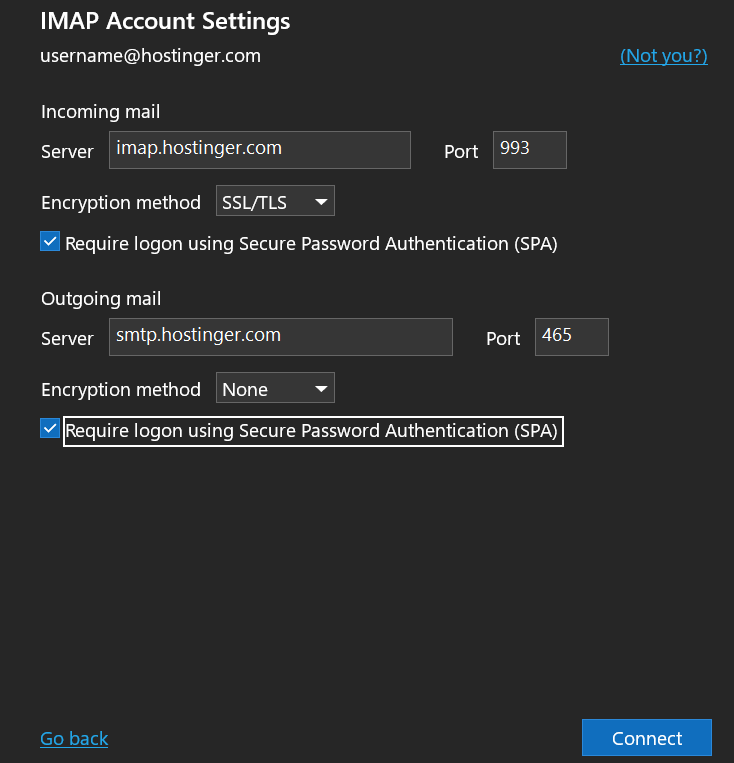The height and width of the screenshot is (763, 734).
Task: Uncheck the outgoing mail SPA checkbox
Action: pyautogui.click(x=50, y=429)
